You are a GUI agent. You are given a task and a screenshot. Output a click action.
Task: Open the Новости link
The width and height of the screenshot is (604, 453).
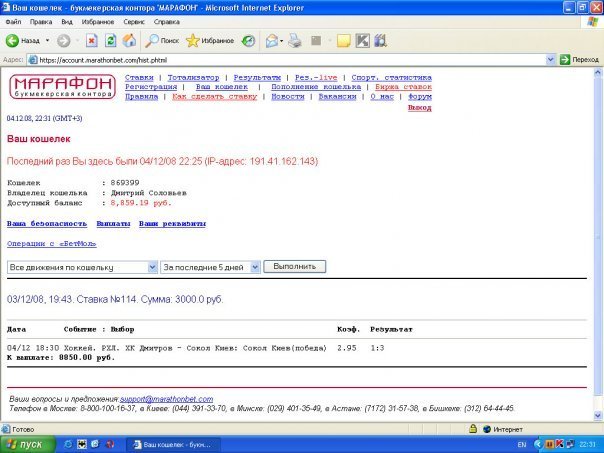(x=288, y=97)
